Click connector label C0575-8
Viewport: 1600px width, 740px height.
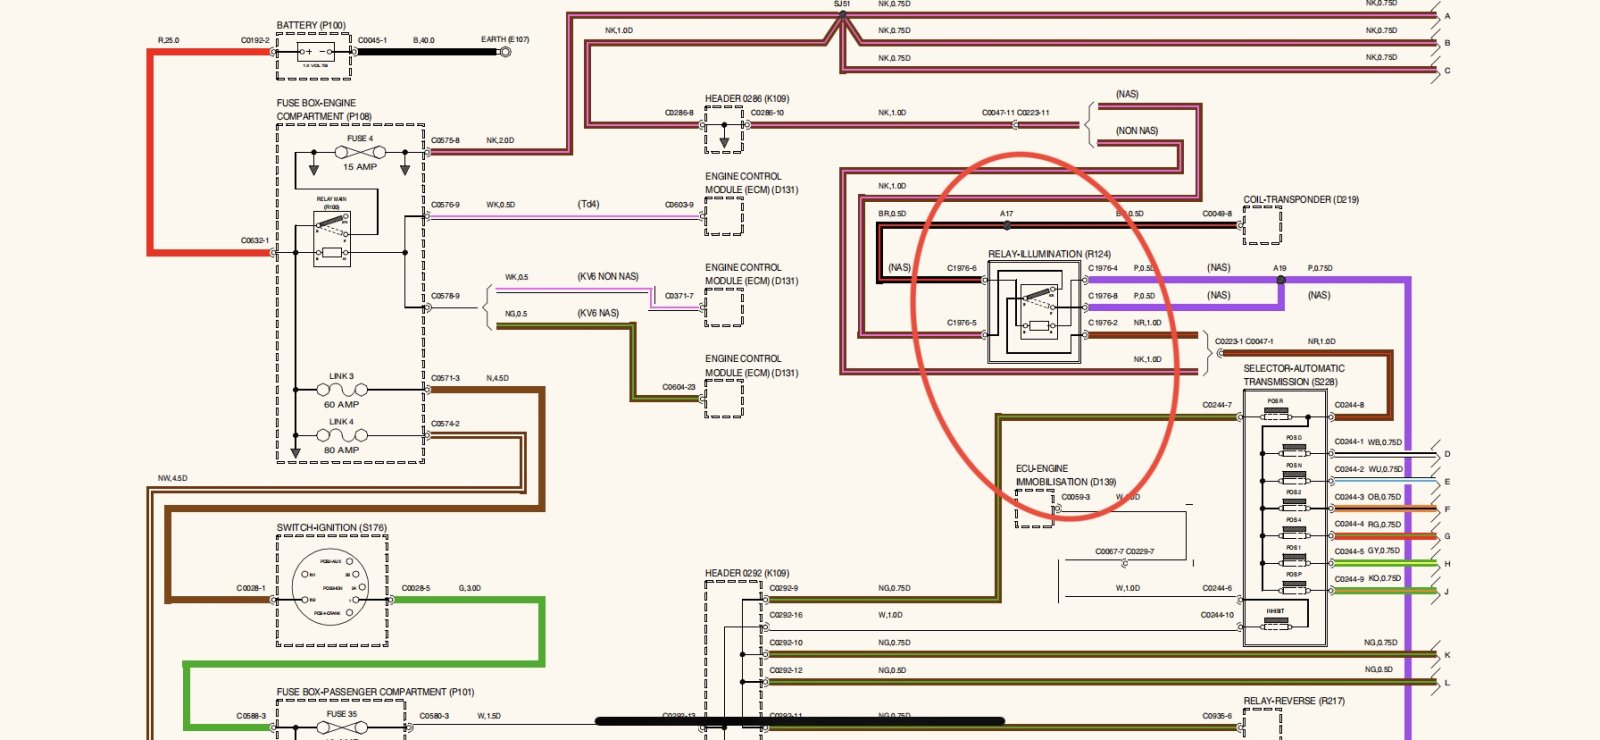click(x=445, y=140)
